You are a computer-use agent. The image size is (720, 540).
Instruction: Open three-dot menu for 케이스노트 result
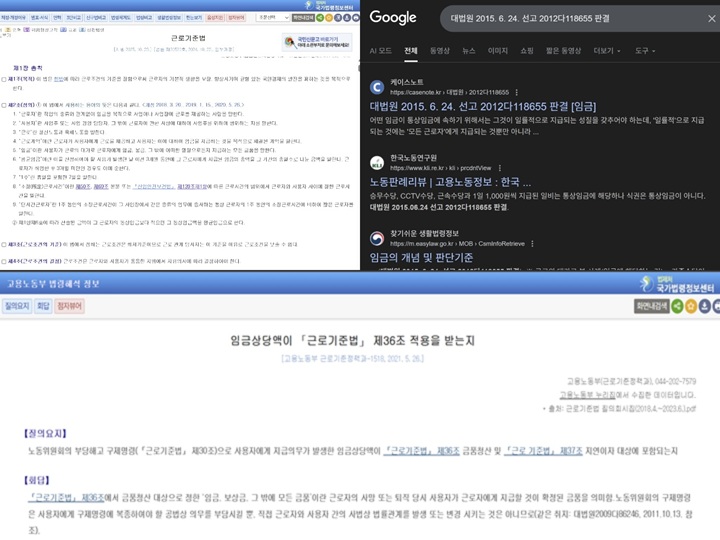(x=517, y=92)
